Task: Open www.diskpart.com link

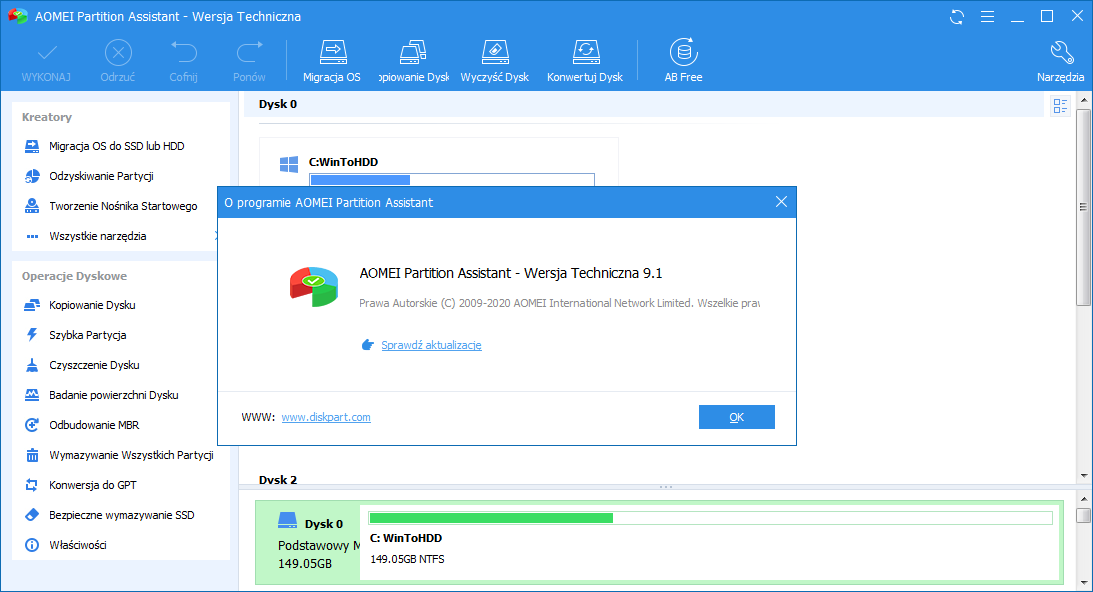Action: pos(326,417)
